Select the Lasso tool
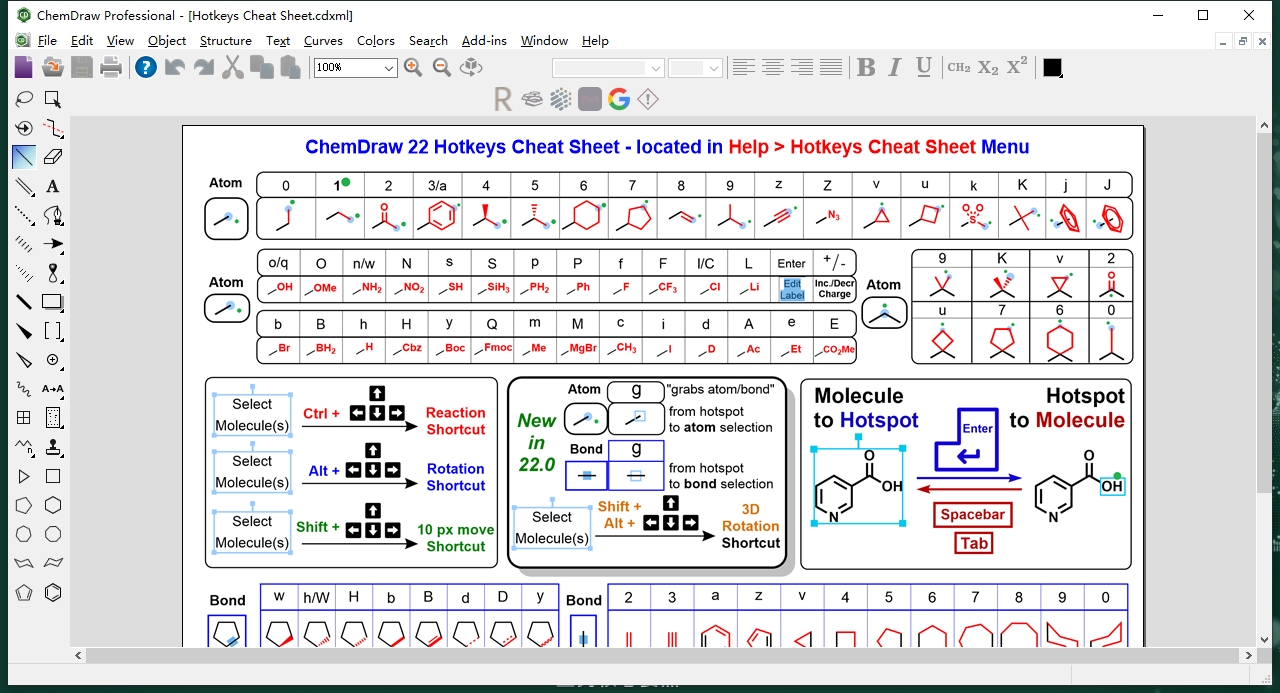 click(24, 99)
